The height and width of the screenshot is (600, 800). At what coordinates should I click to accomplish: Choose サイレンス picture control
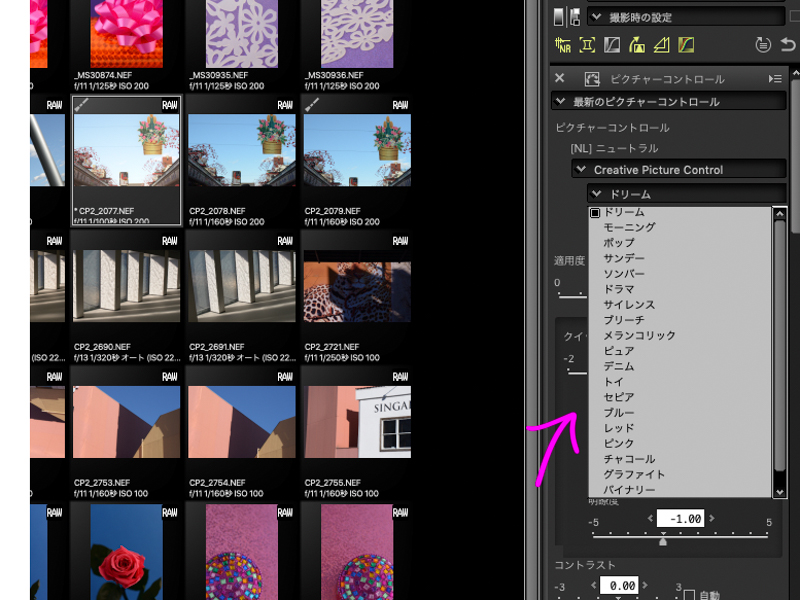pyautogui.click(x=681, y=304)
